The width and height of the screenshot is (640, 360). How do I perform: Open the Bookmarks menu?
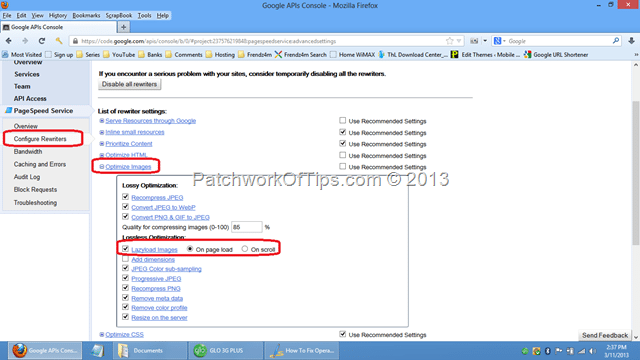[x=86, y=16]
